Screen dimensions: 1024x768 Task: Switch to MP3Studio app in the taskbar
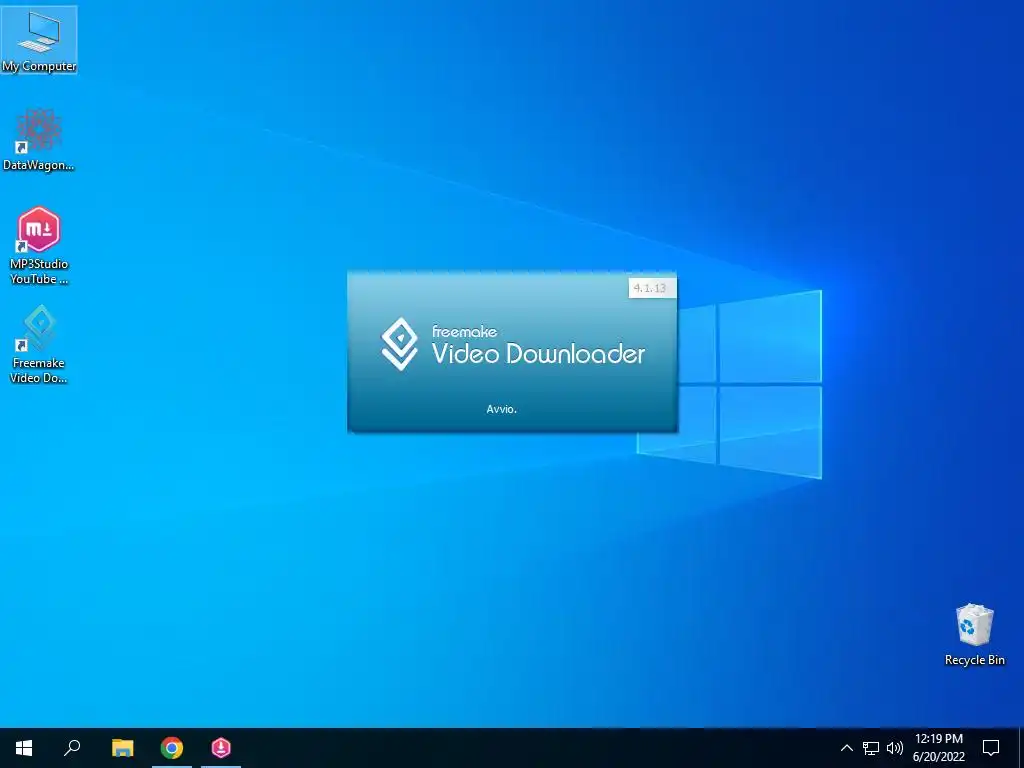[x=221, y=748]
